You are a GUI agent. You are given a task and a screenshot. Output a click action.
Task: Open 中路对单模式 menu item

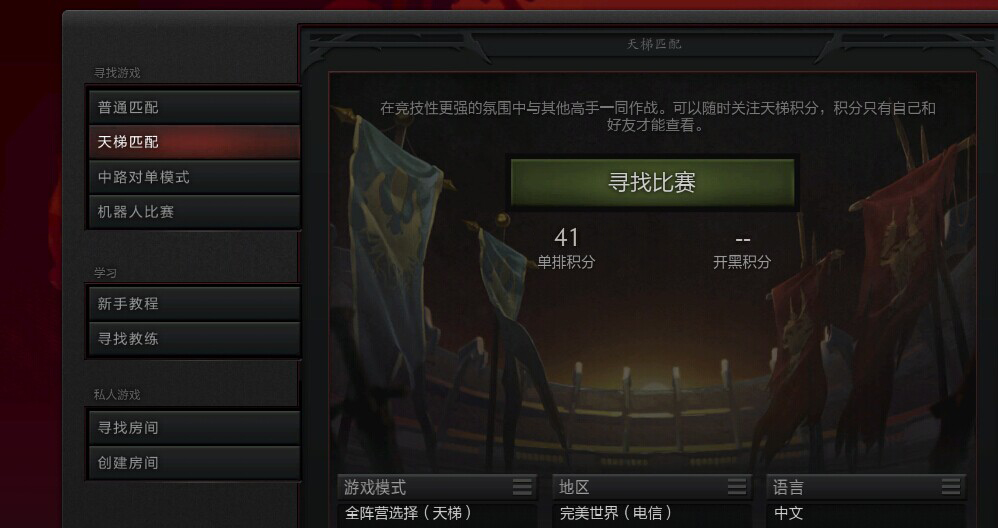click(x=194, y=177)
